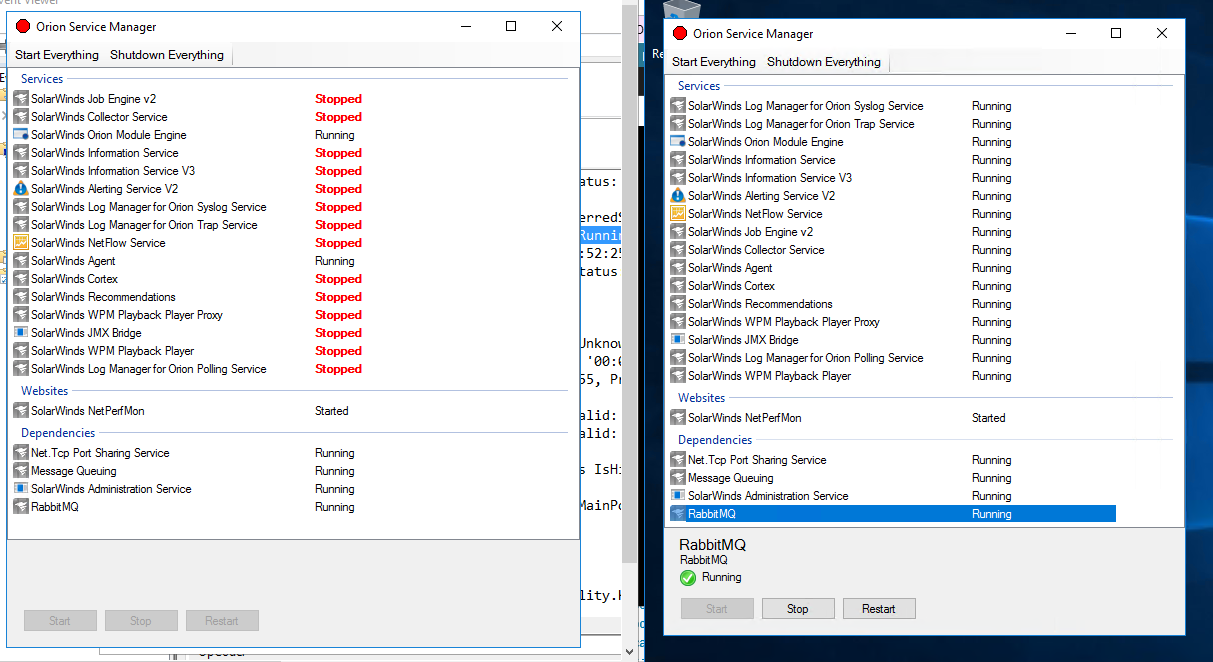Select Message Queuing icon in right window
Image resolution: width=1213 pixels, height=662 pixels.
(678, 478)
